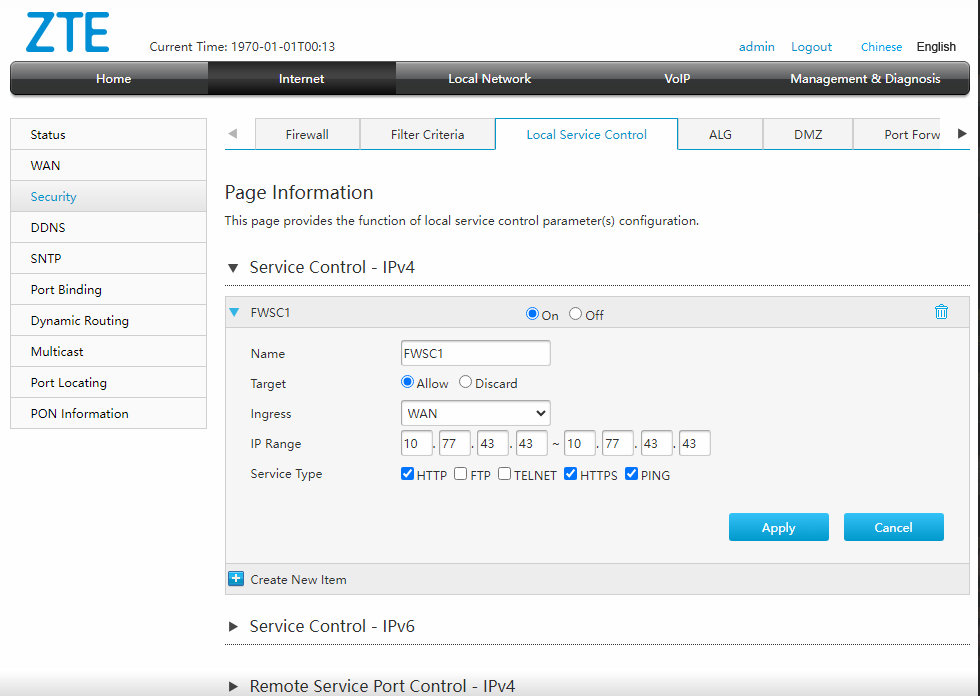The width and height of the screenshot is (980, 696).
Task: Open Management & Diagnosis menu
Action: coord(865,79)
